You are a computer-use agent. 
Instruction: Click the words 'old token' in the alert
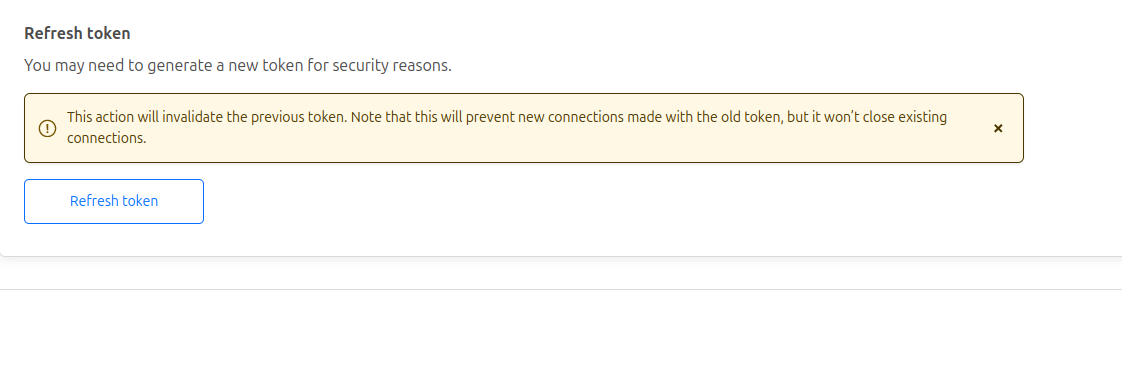(x=753, y=117)
